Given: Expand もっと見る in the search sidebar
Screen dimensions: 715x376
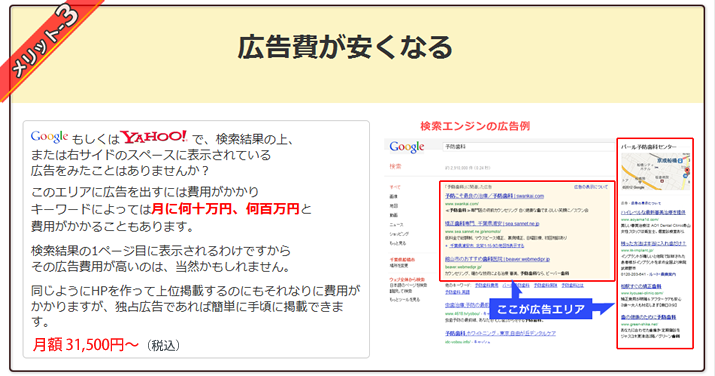Looking at the screenshot, I should pyautogui.click(x=397, y=243).
